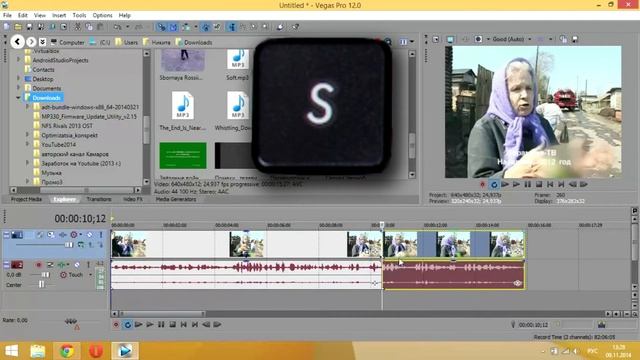The height and width of the screenshot is (360, 640).
Task: Click the Undo toolbar icon
Action: tap(118, 27)
